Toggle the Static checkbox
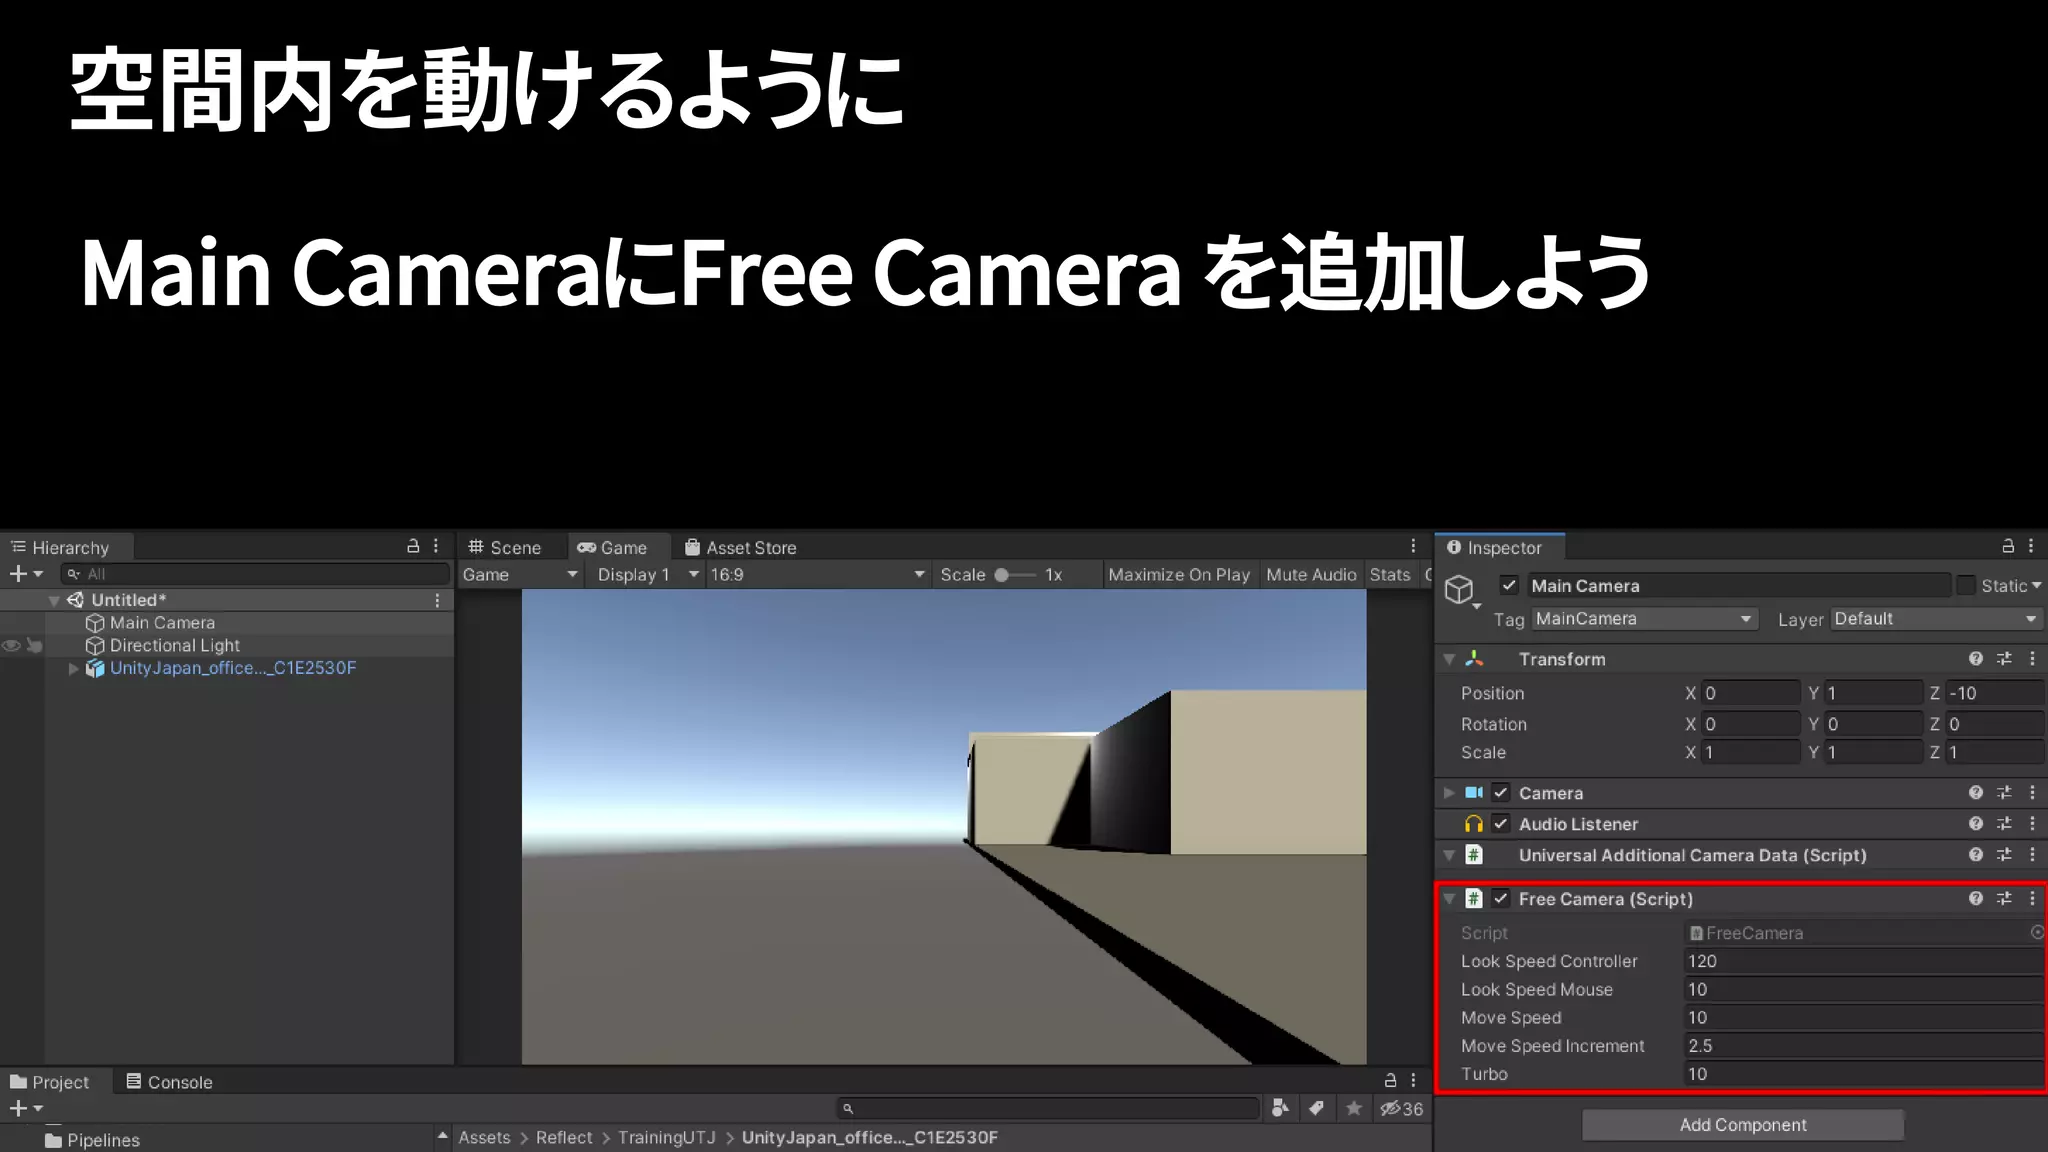2048x1152 pixels. (1966, 585)
